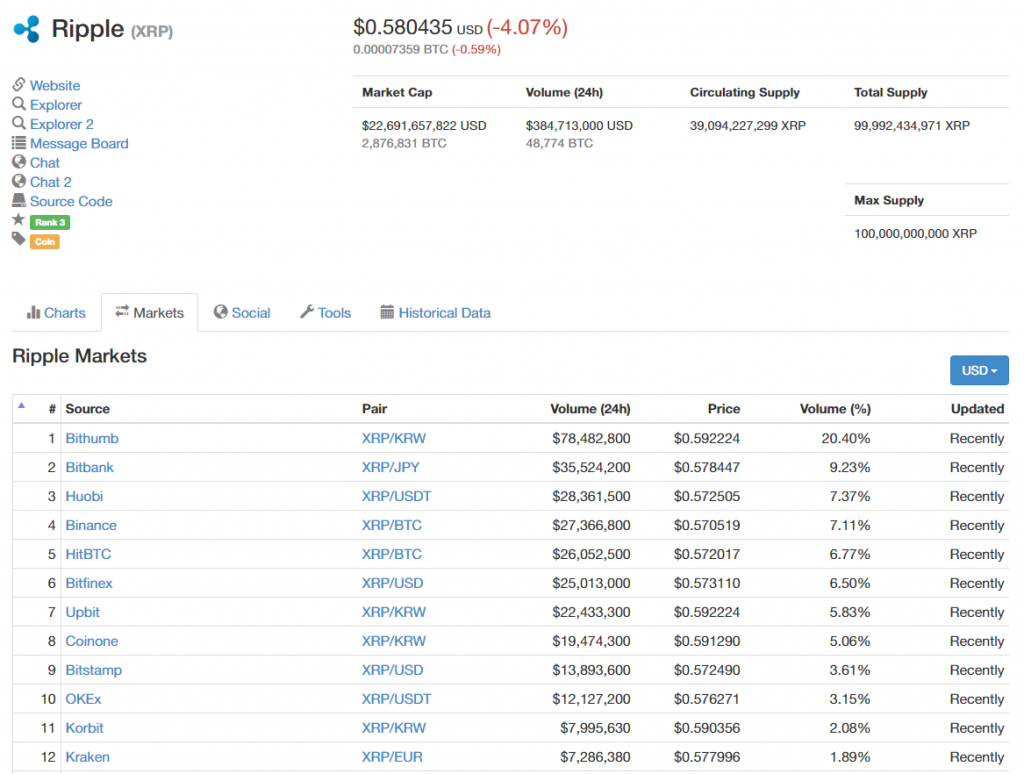Open the Huobi exchange link
The width and height of the screenshot is (1024, 774).
(x=84, y=496)
